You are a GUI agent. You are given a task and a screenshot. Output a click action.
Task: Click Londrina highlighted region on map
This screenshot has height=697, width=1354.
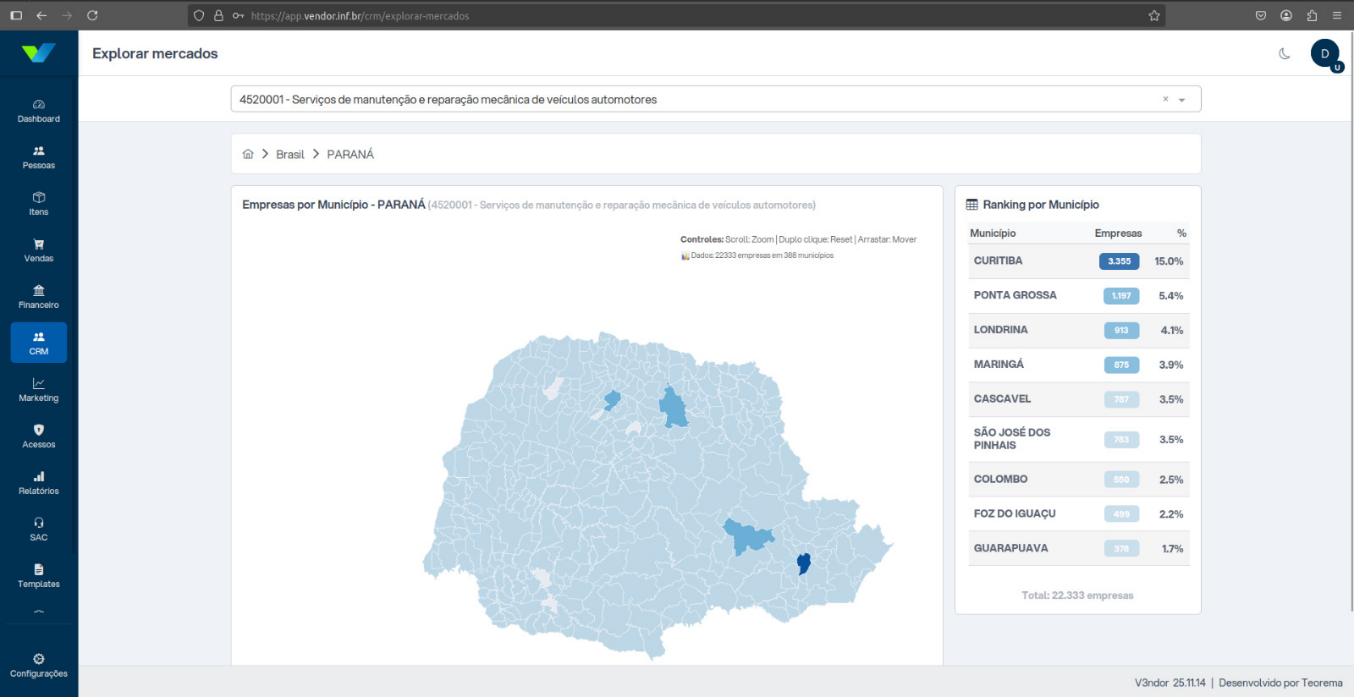[673, 407]
